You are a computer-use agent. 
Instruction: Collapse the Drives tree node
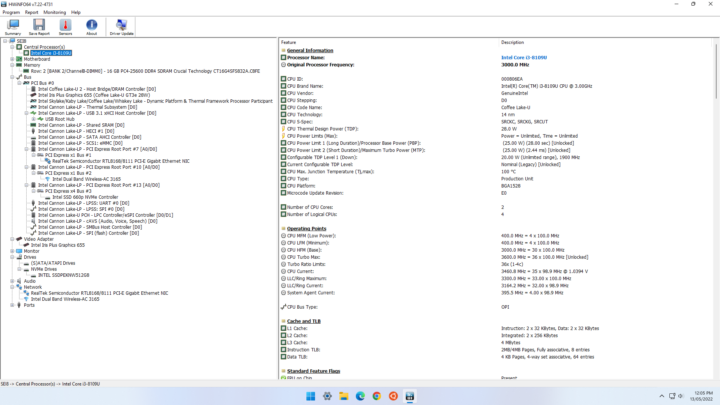12,257
